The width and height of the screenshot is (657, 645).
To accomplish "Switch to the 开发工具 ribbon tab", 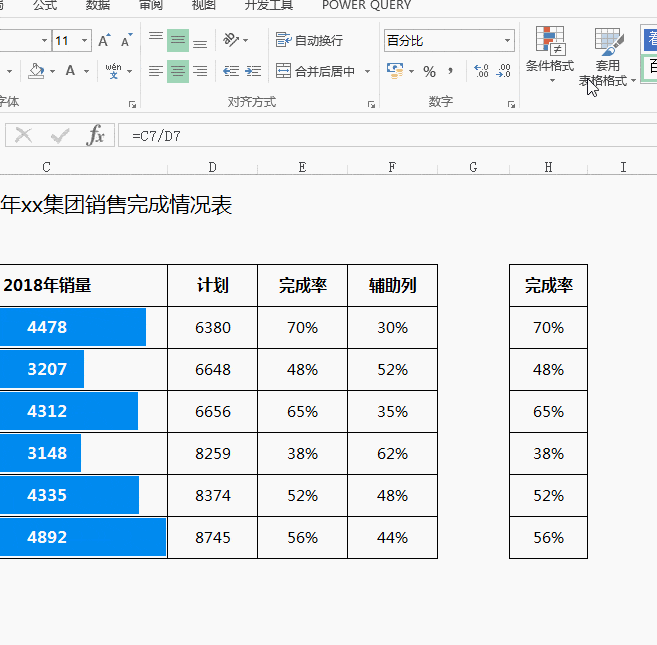I will pos(269,5).
